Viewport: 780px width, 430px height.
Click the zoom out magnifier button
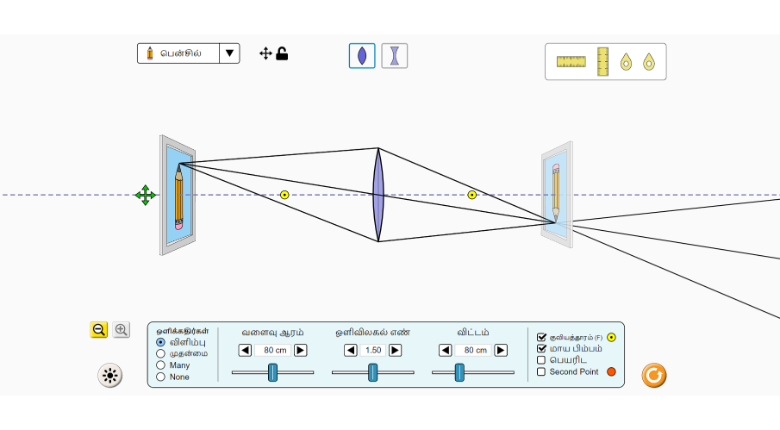(x=99, y=330)
